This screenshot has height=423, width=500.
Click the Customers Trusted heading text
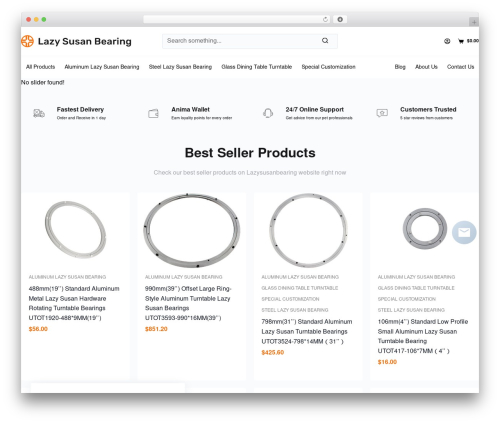tap(428, 109)
